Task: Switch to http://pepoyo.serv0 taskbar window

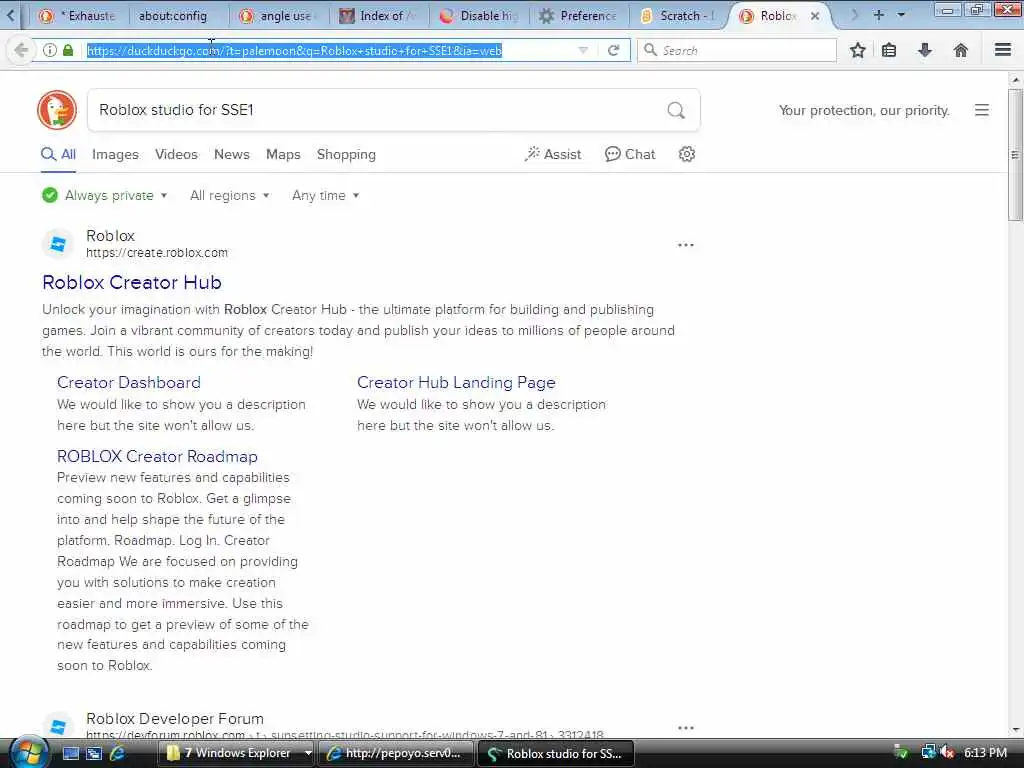Action: tap(396, 753)
